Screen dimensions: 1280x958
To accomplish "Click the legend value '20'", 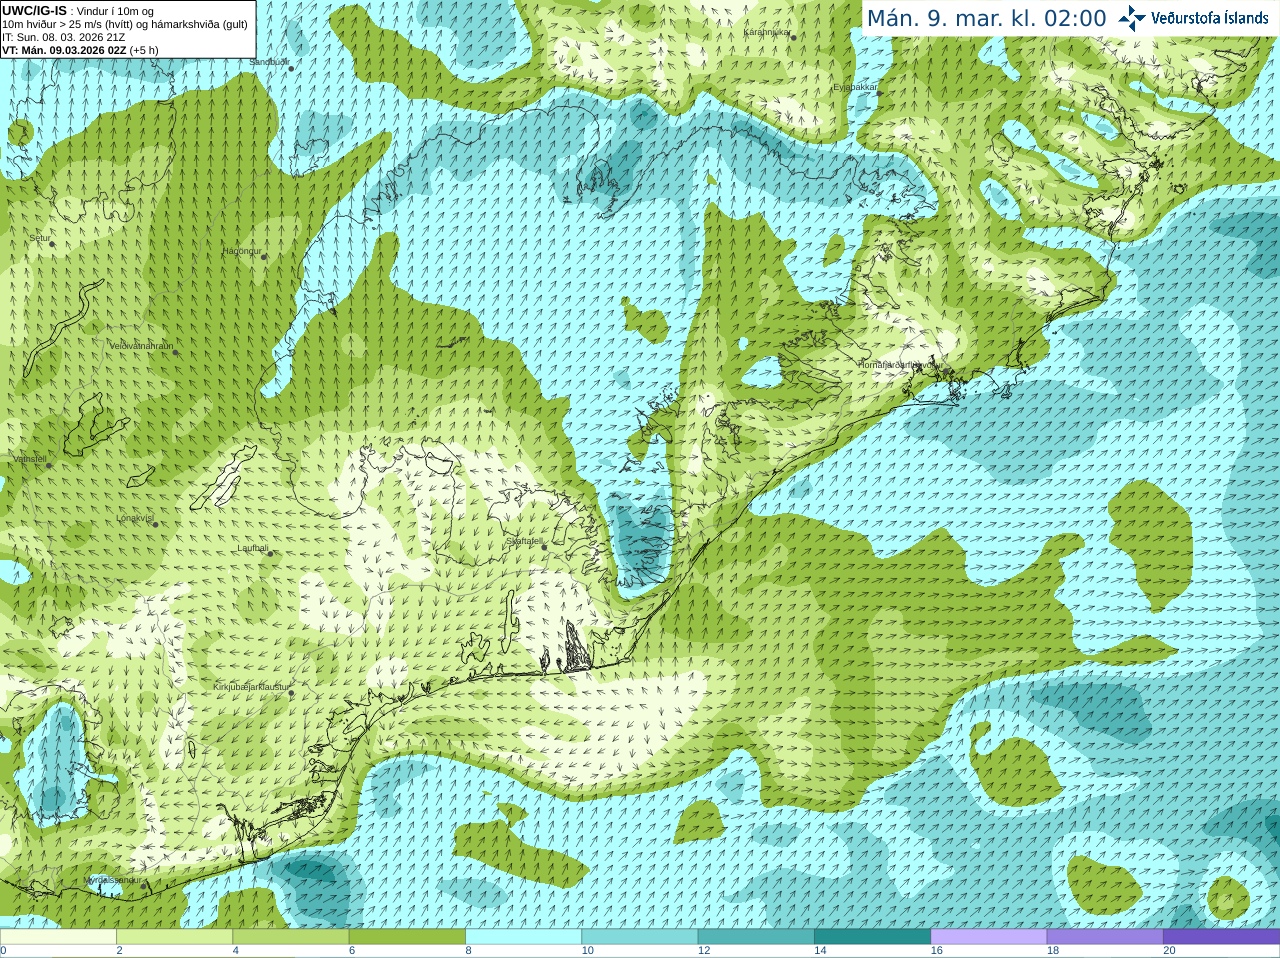I will click(x=1169, y=951).
